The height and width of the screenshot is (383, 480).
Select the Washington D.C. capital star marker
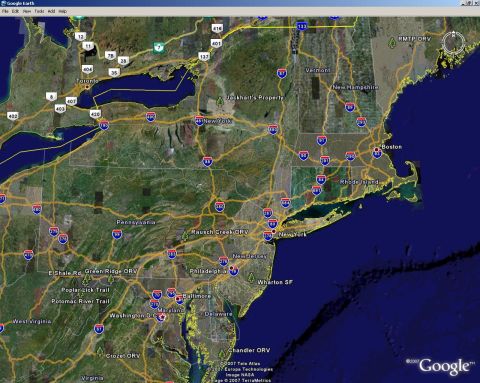pos(162,317)
